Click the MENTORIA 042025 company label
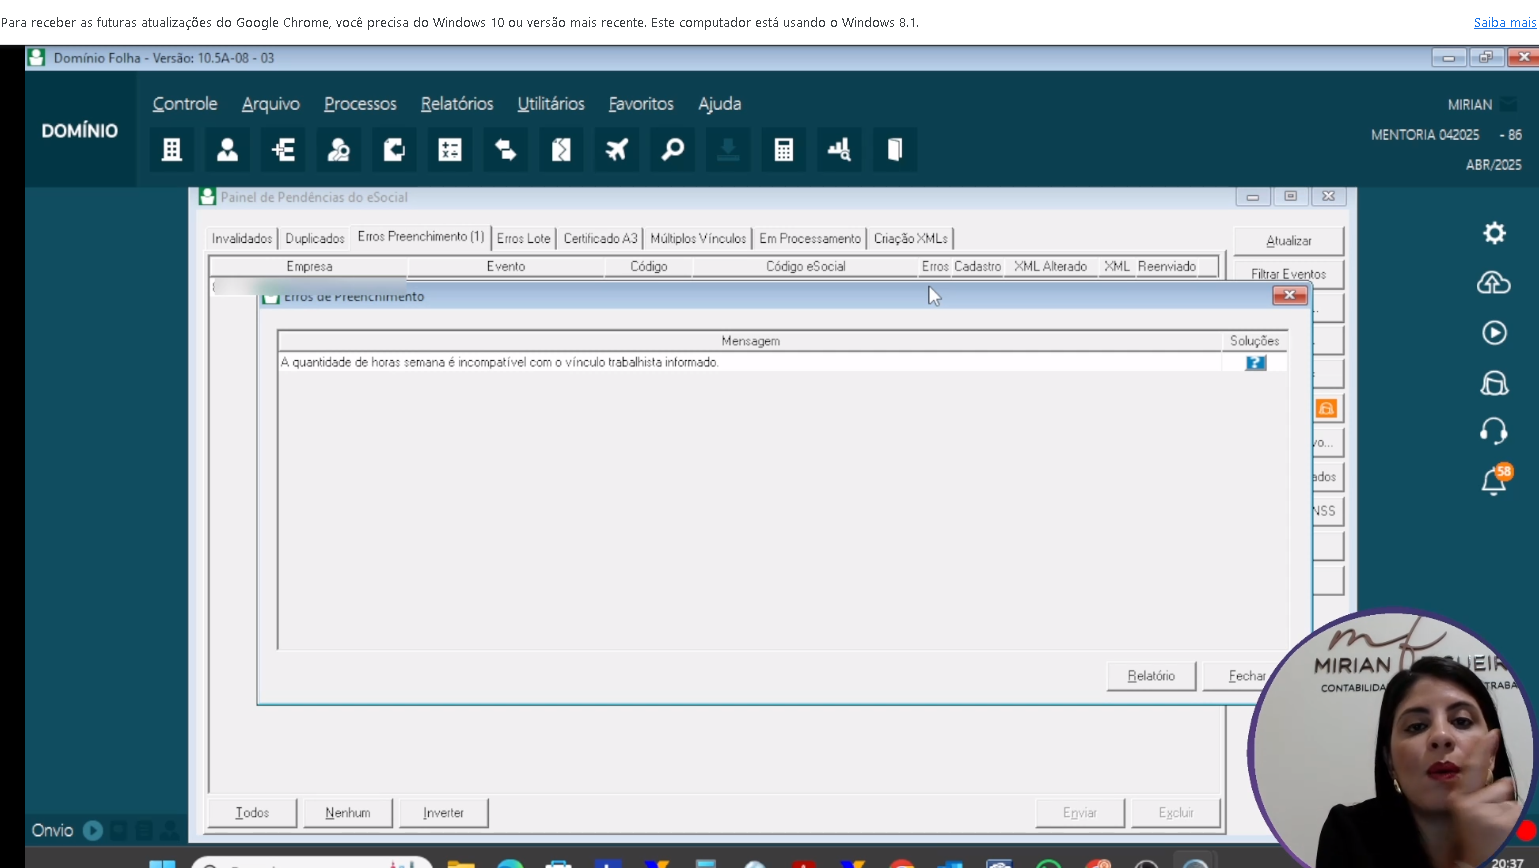The image size is (1539, 868). point(1425,135)
